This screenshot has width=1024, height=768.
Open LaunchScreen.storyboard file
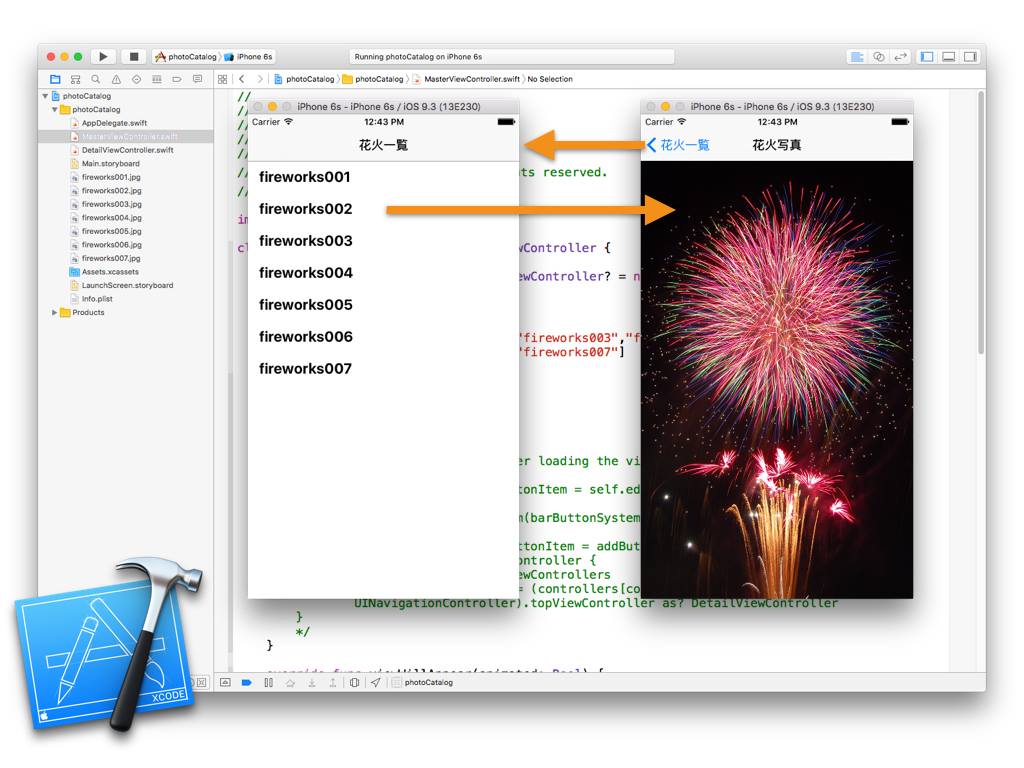click(127, 286)
